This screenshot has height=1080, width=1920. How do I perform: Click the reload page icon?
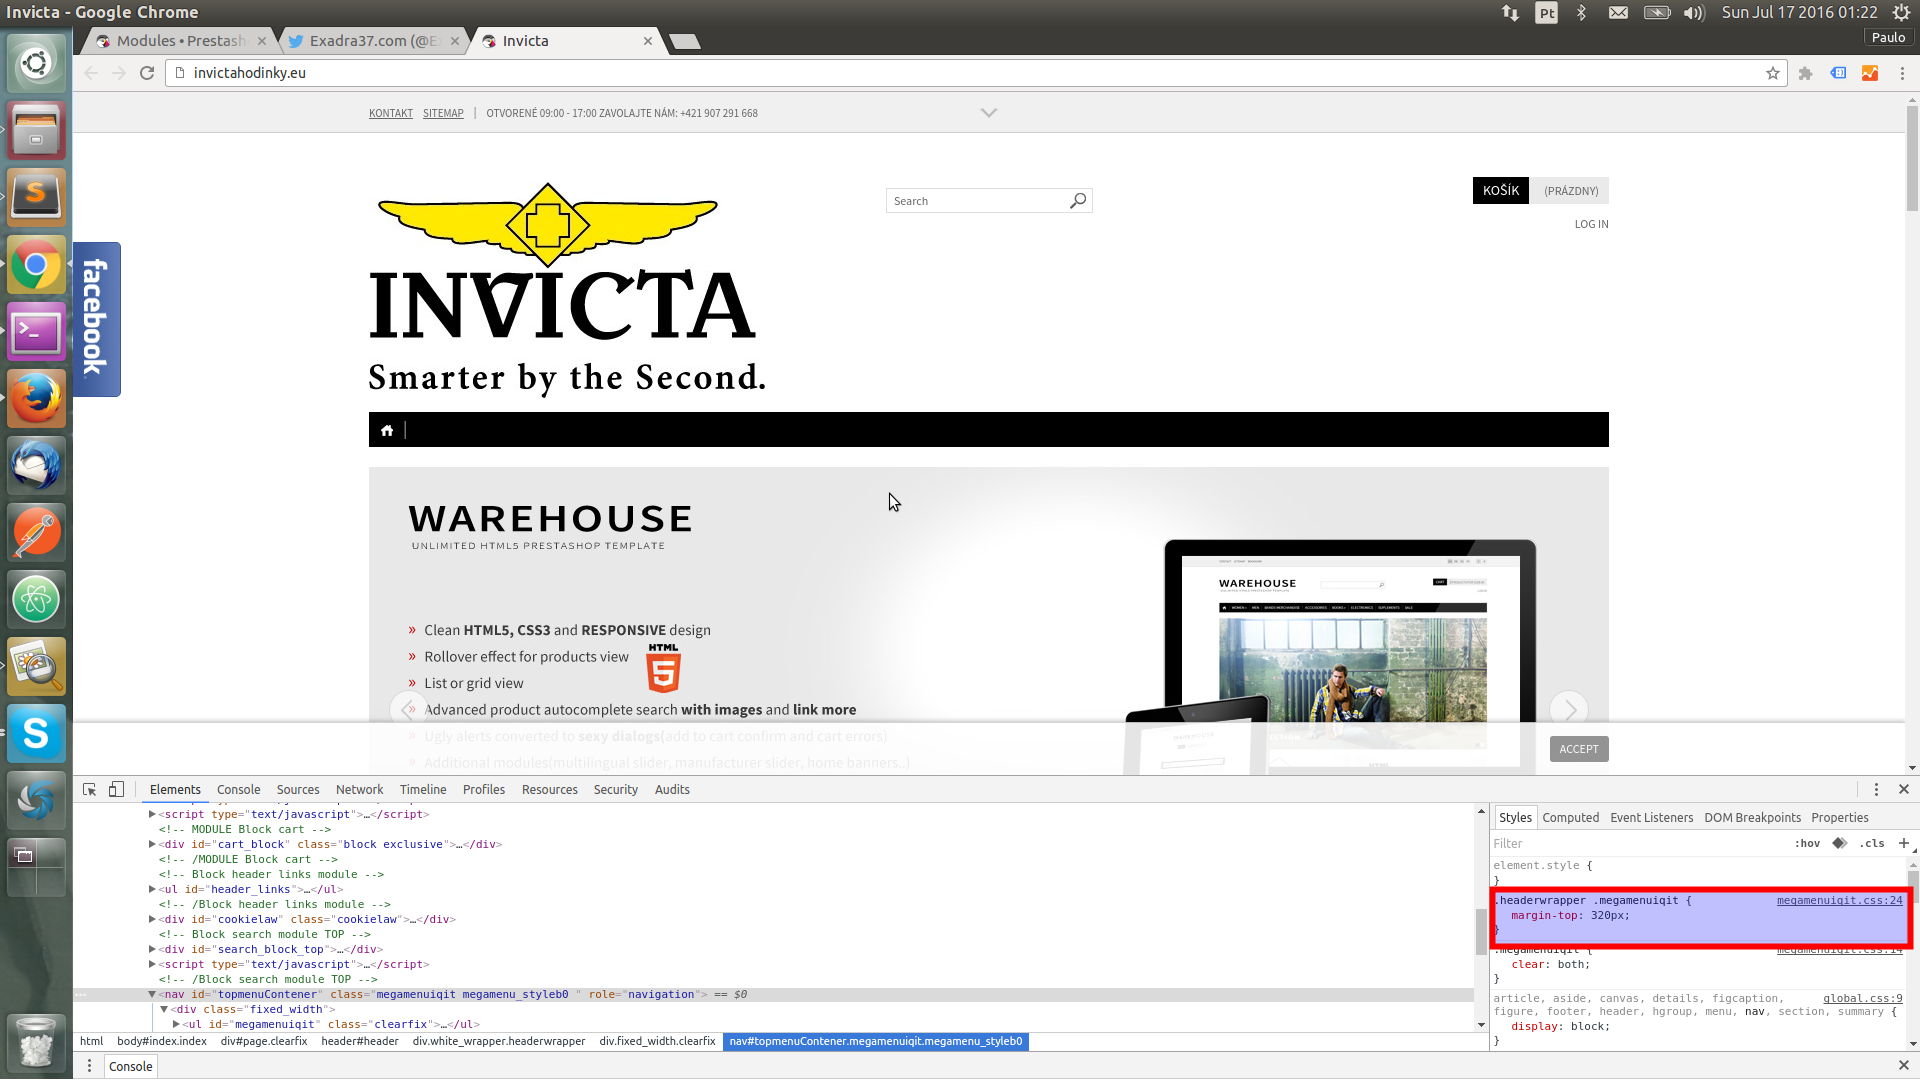point(147,73)
